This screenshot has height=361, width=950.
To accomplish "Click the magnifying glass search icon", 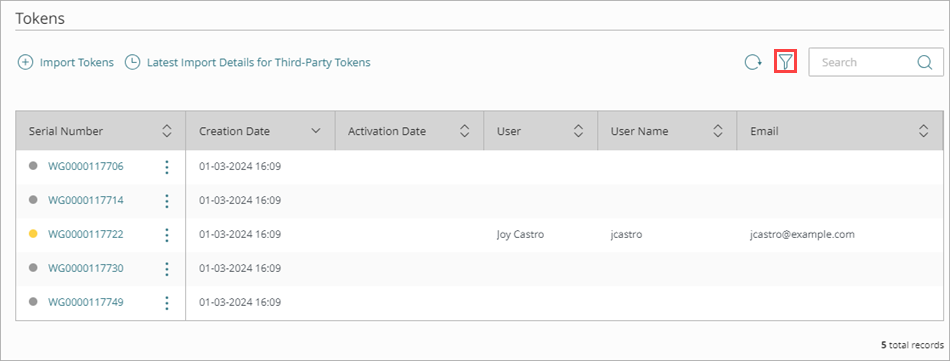I will (x=925, y=62).
